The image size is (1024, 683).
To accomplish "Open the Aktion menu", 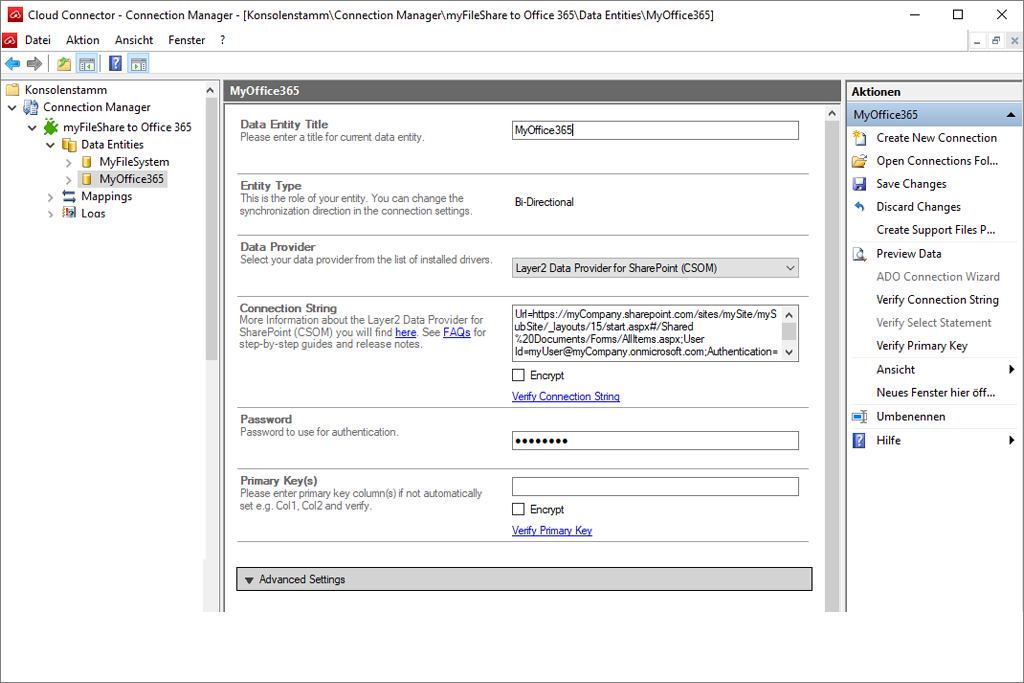I will click(x=83, y=40).
